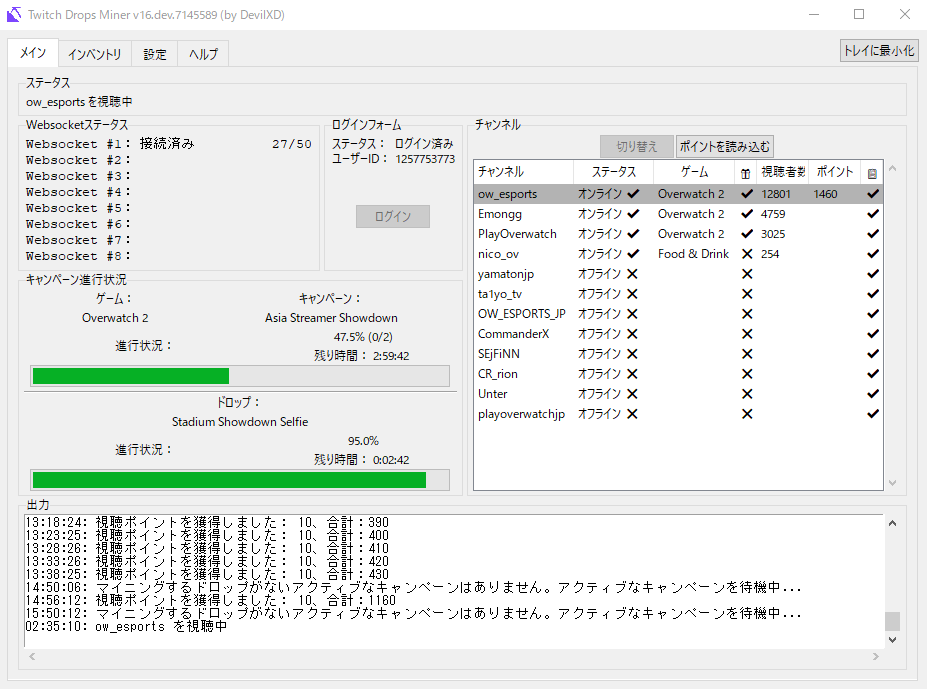Select the ta1yo_tv channel row
This screenshot has width=927, height=689.
[x=678, y=294]
